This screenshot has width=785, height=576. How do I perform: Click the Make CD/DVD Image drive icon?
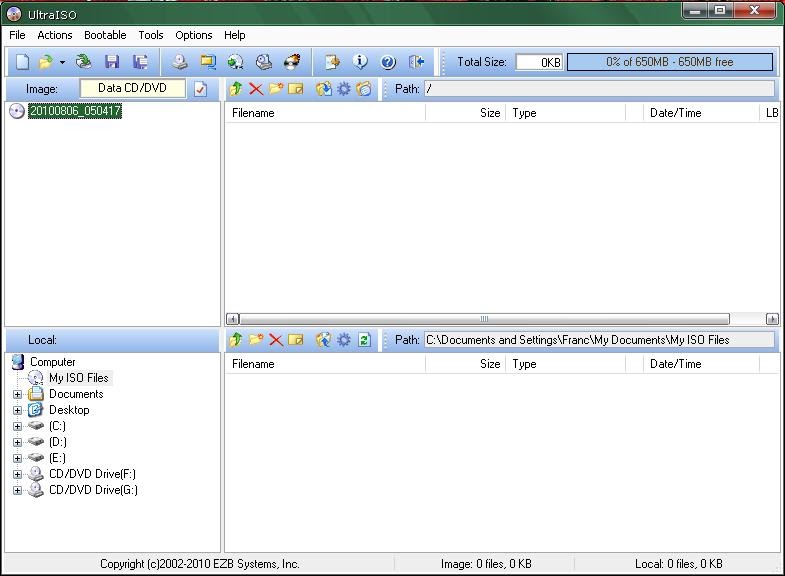(180, 62)
